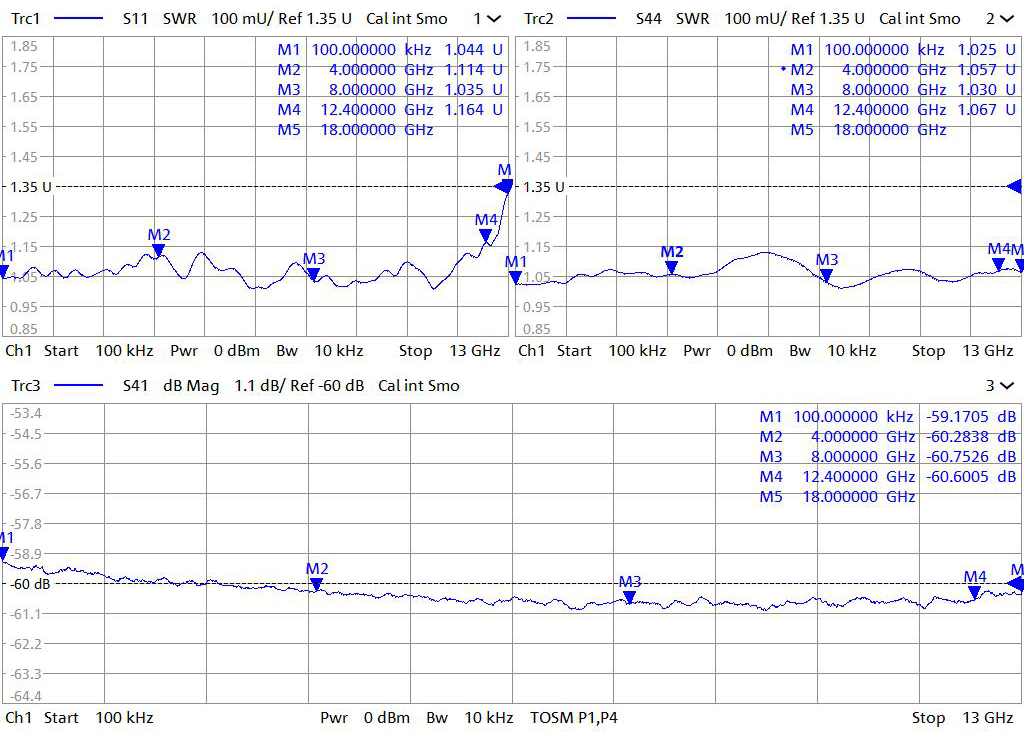Click the S44 reference level arrow at 1.35 U
This screenshot has width=1024, height=732.
click(1015, 186)
